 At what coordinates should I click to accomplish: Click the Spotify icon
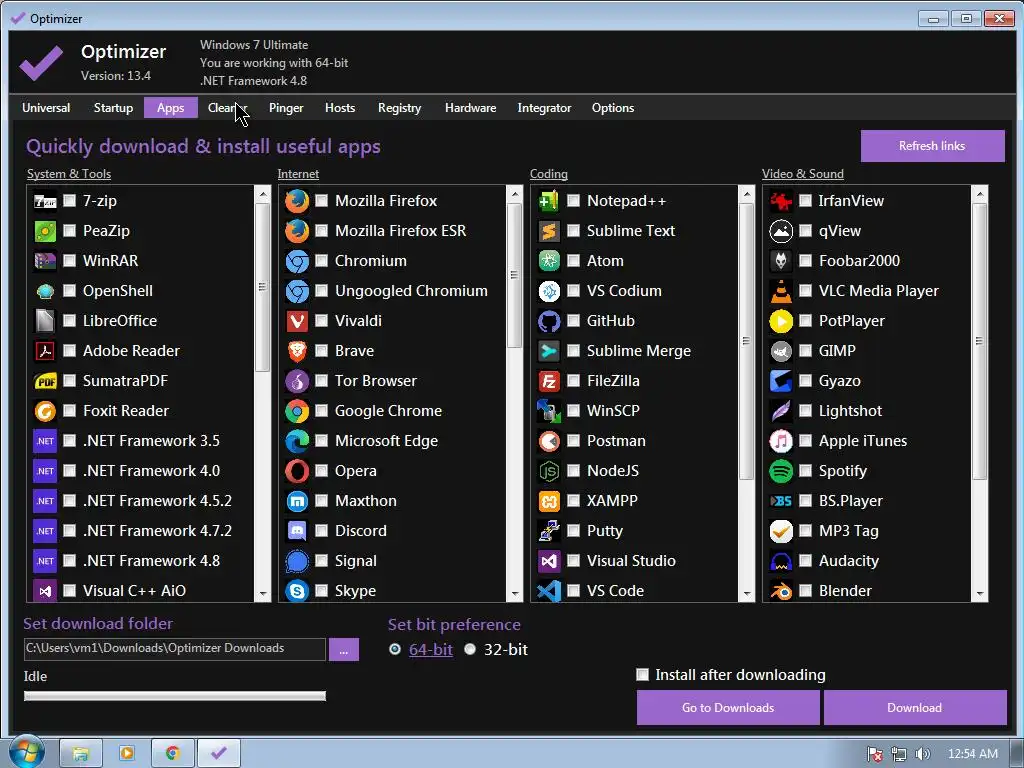point(781,472)
